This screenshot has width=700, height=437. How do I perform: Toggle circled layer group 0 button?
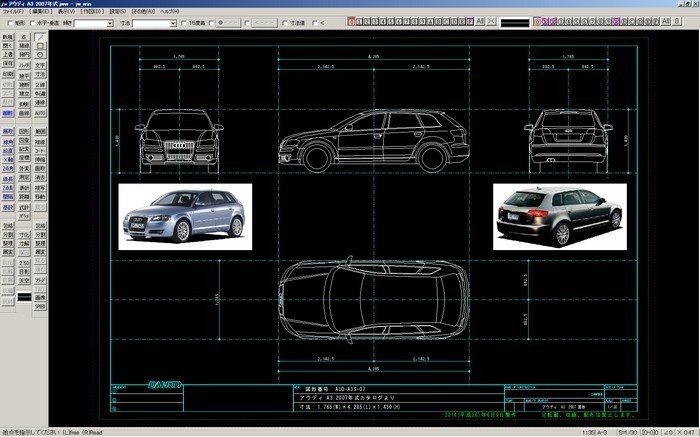tap(538, 21)
